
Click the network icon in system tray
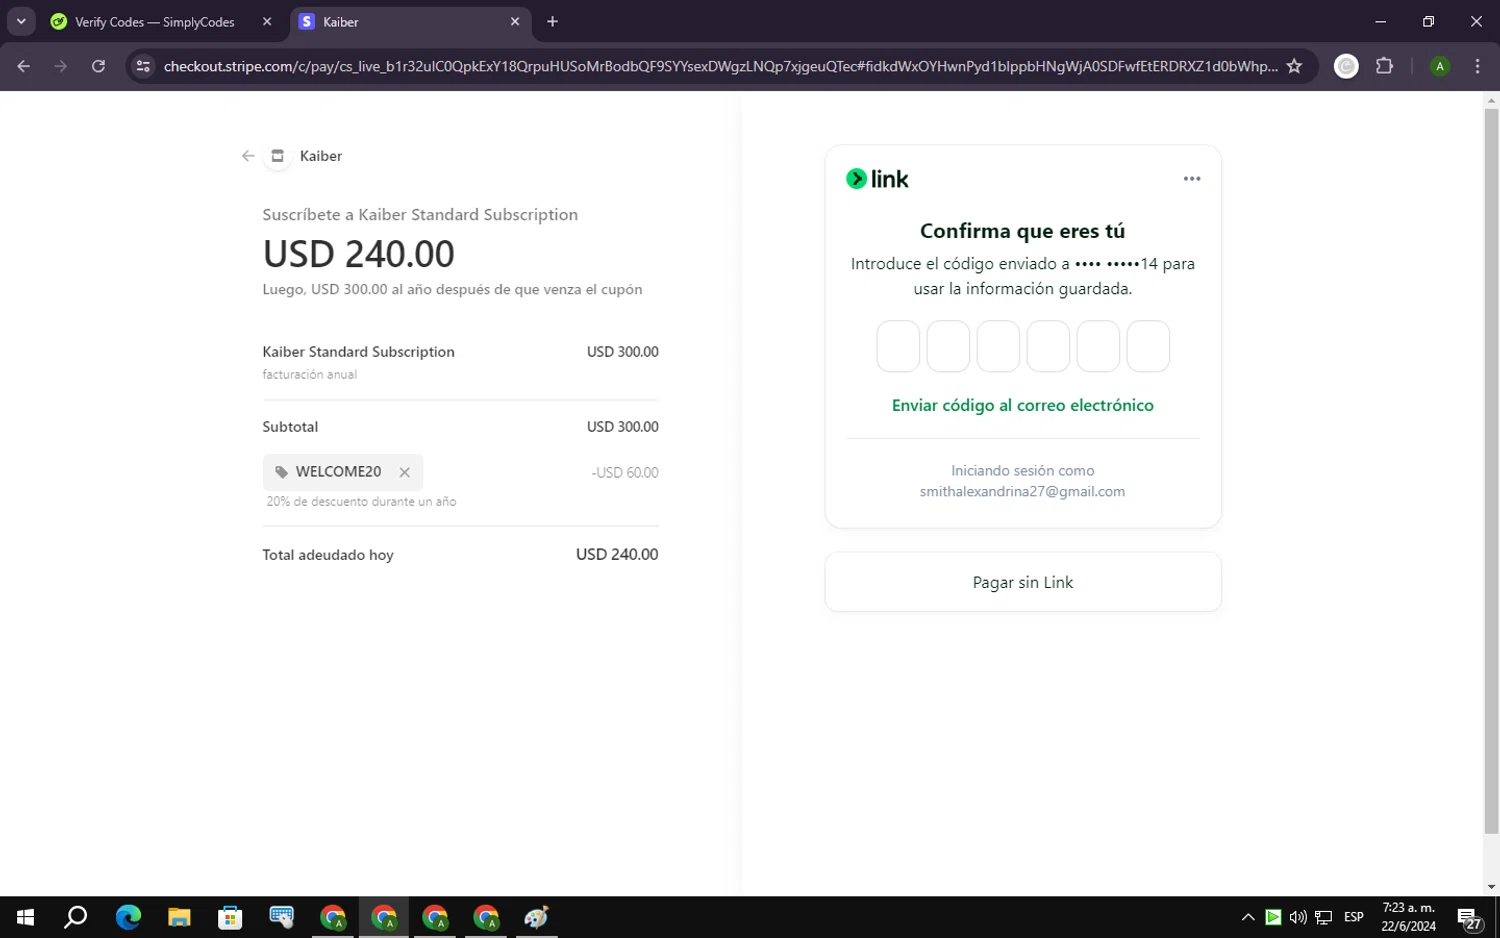(1323, 917)
